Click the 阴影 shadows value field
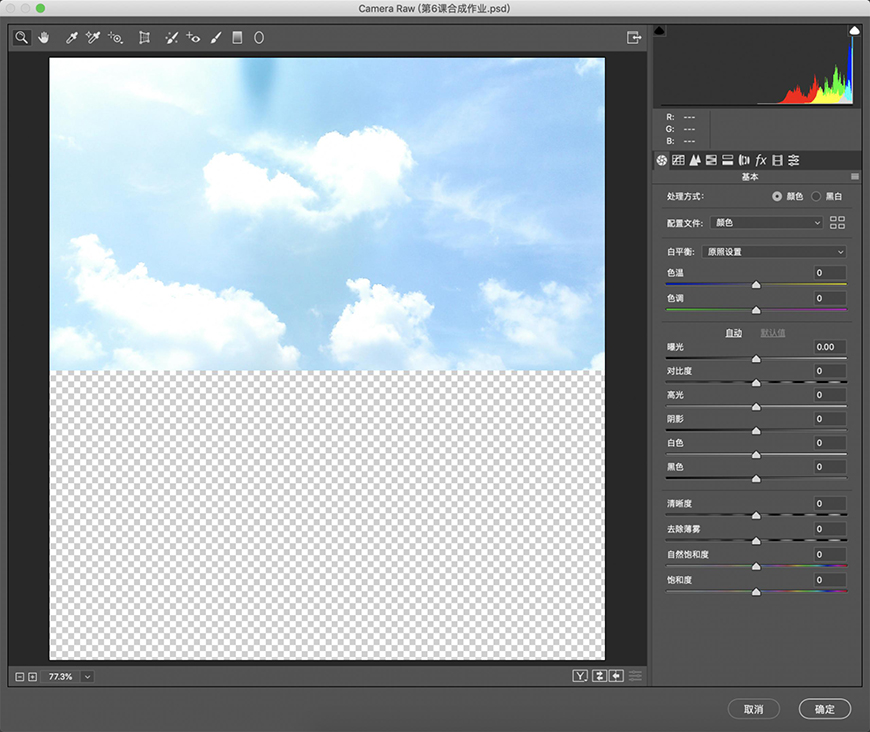This screenshot has height=732, width=870. tap(830, 419)
